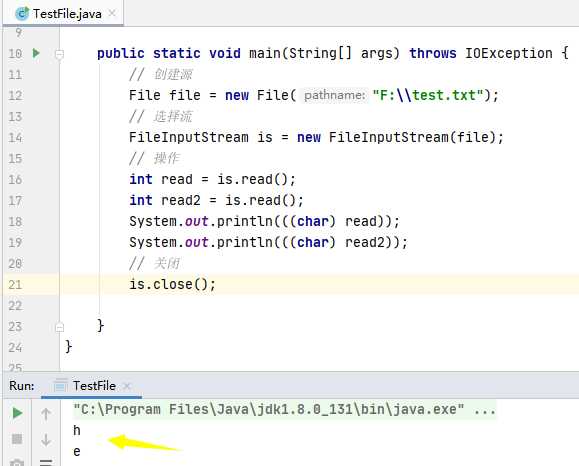Screen dimensions: 579x466
Task: Click 'int read = is.read();' on line 16
Action: pyautogui.click(x=212, y=179)
